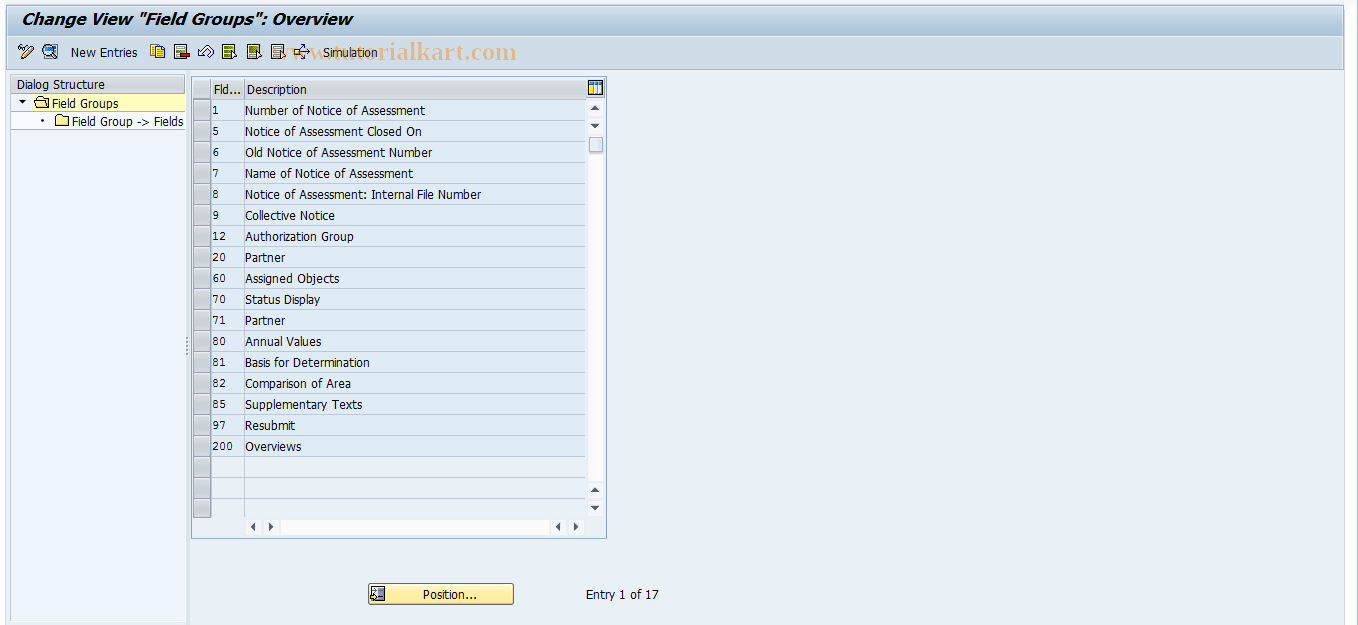Click the 'Assigned Objects' description cell

(x=415, y=278)
